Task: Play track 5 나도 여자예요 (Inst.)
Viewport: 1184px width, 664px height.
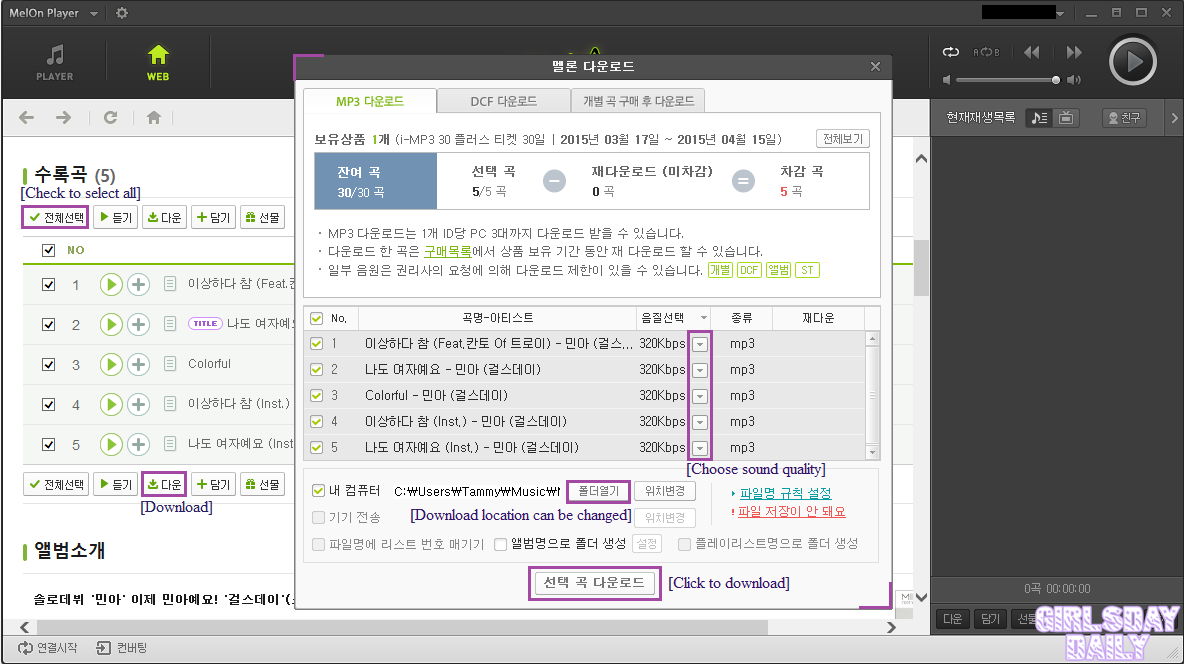Action: click(111, 444)
